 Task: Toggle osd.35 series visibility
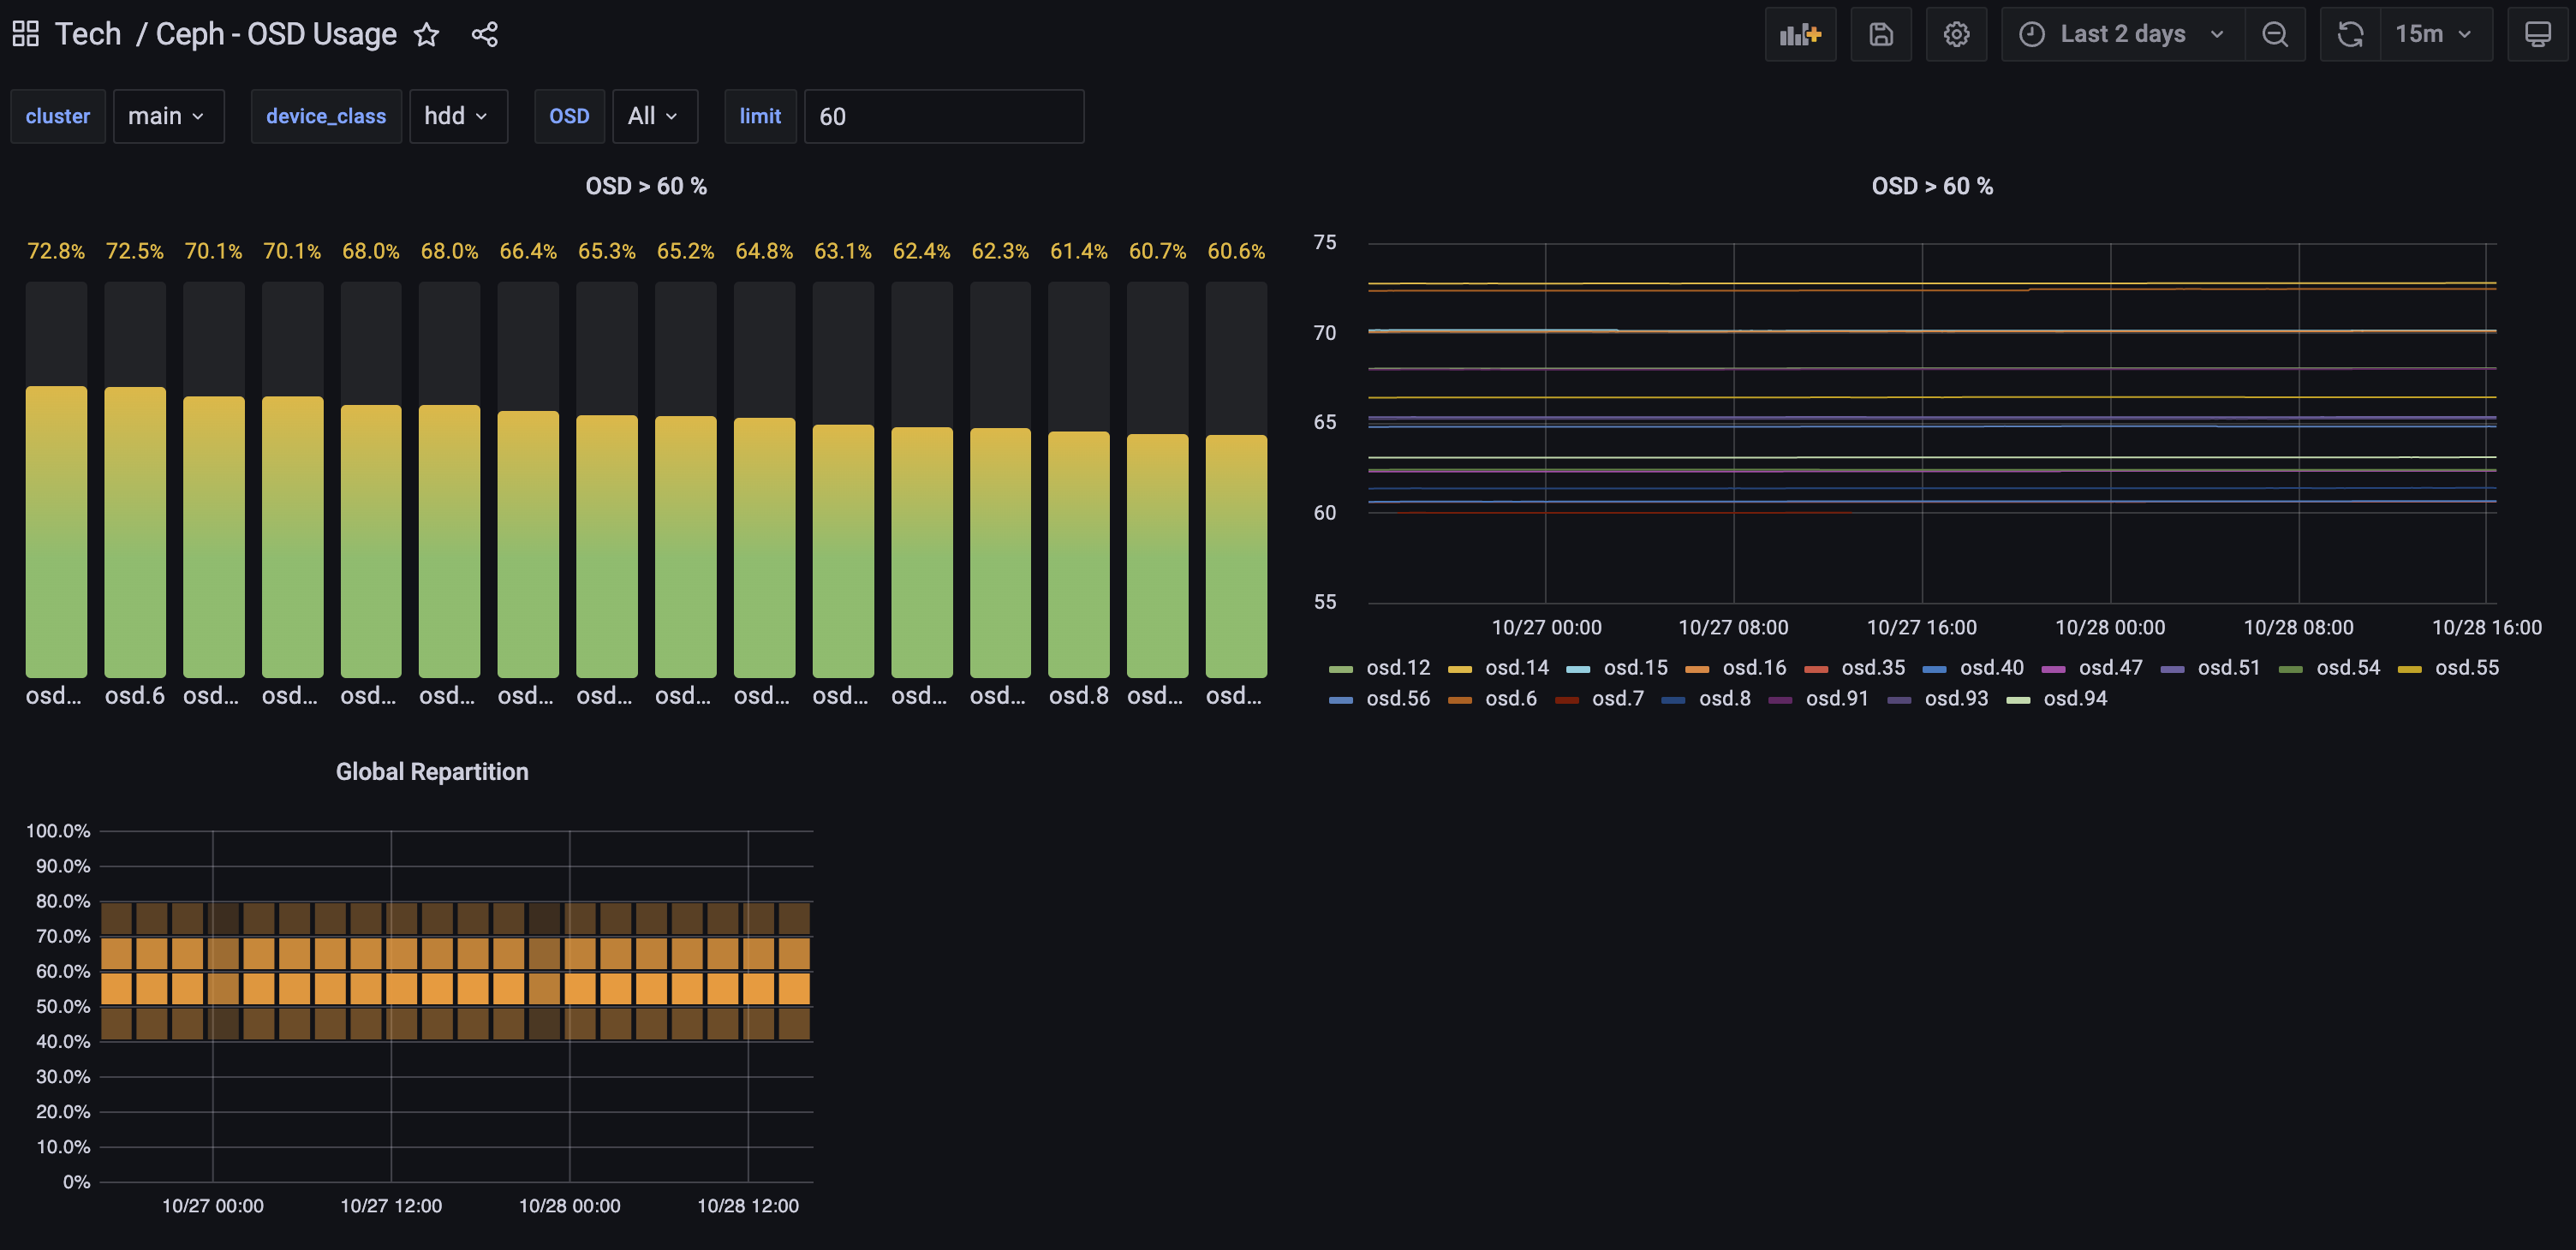click(1872, 668)
